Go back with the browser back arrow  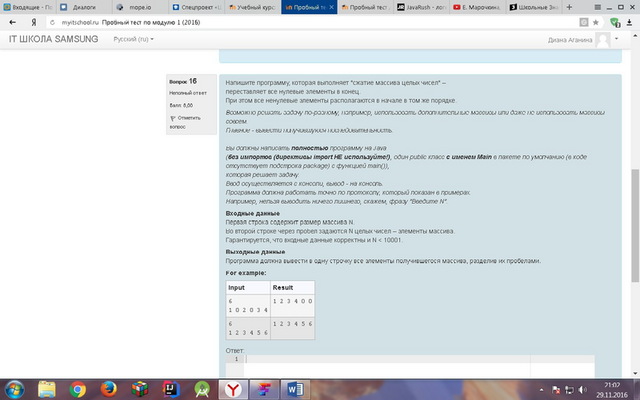pyautogui.click(x=13, y=22)
